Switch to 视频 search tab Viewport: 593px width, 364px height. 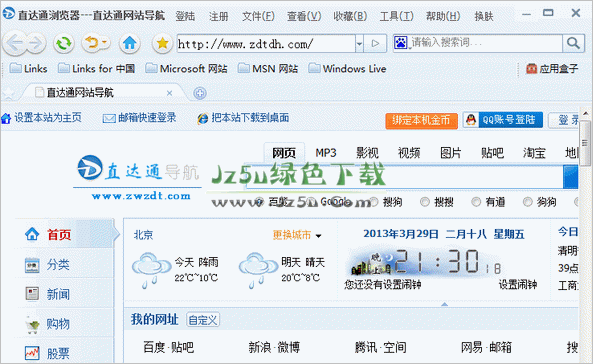coord(409,153)
